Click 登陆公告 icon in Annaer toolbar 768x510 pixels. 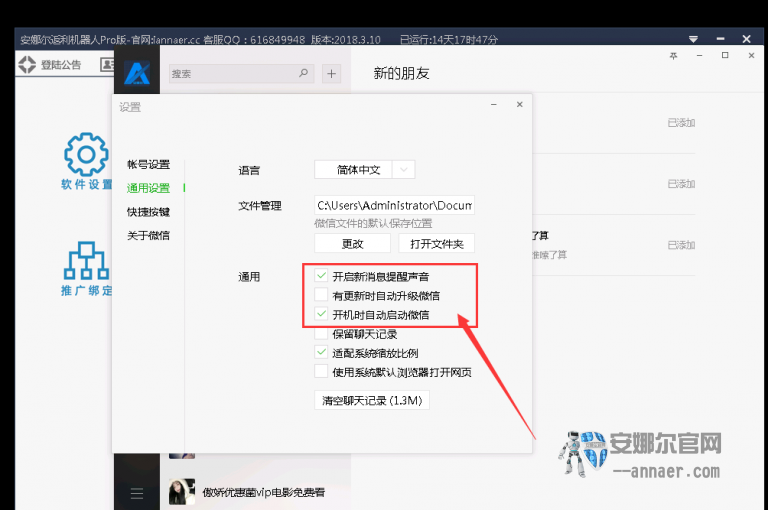tap(27, 64)
